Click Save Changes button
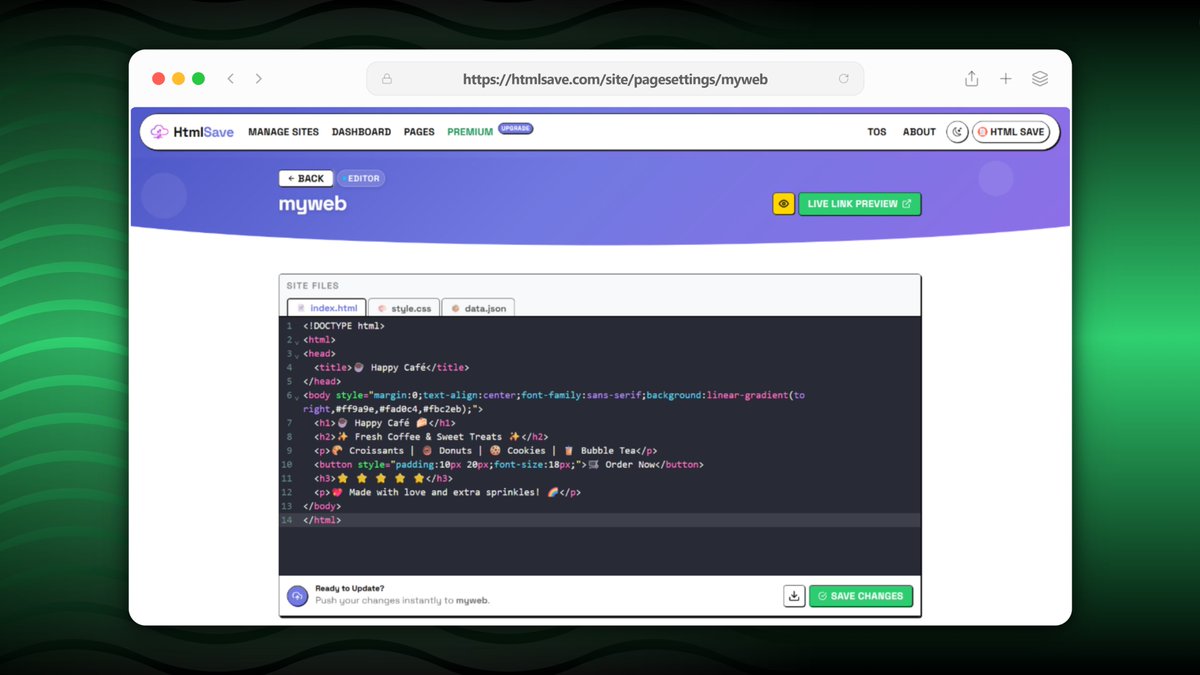The height and width of the screenshot is (675, 1200). pos(861,596)
